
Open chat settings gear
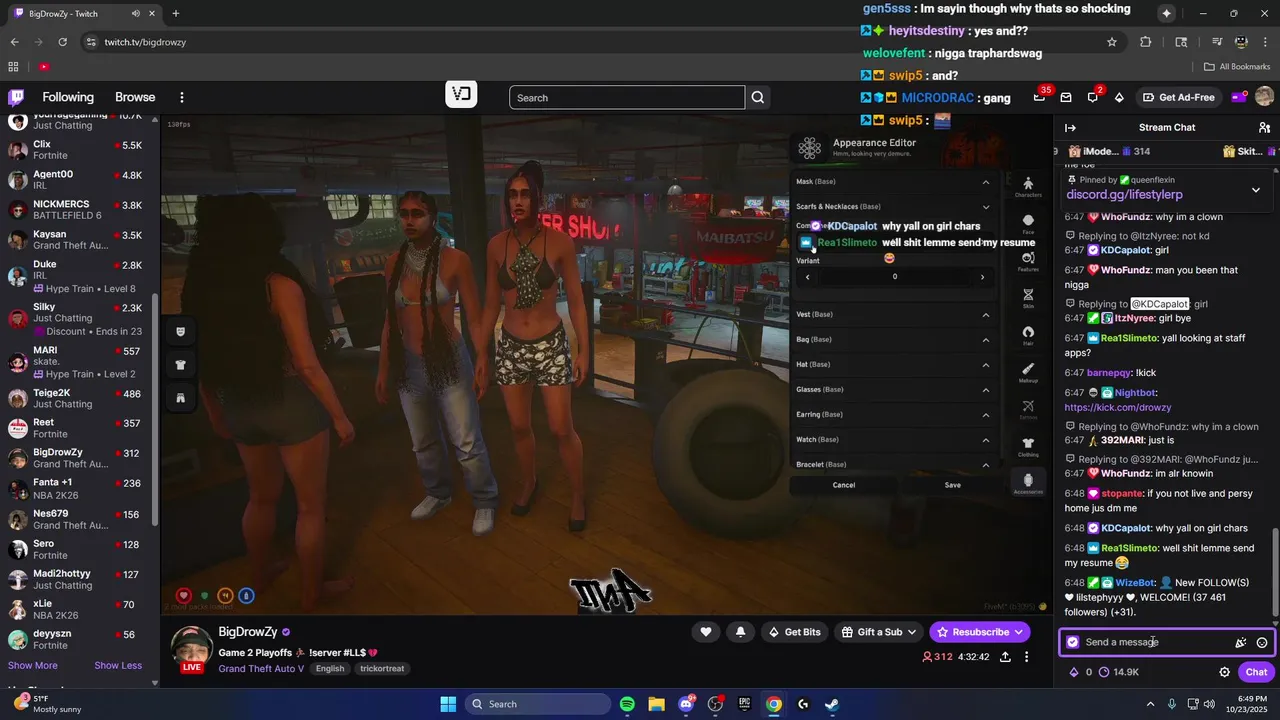(1224, 672)
